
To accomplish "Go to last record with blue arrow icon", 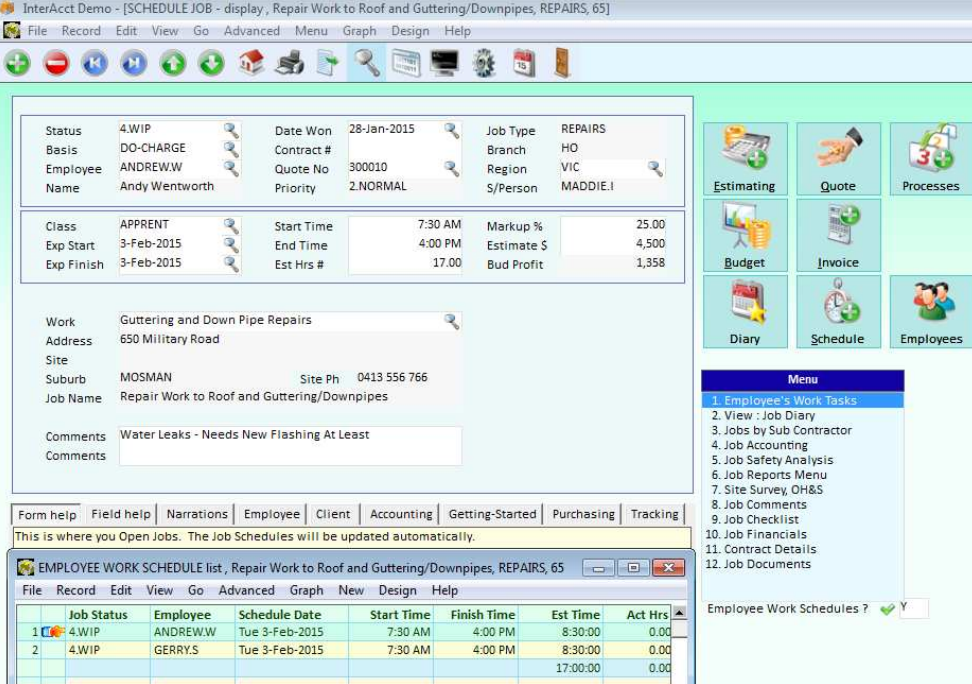I will pyautogui.click(x=134, y=63).
